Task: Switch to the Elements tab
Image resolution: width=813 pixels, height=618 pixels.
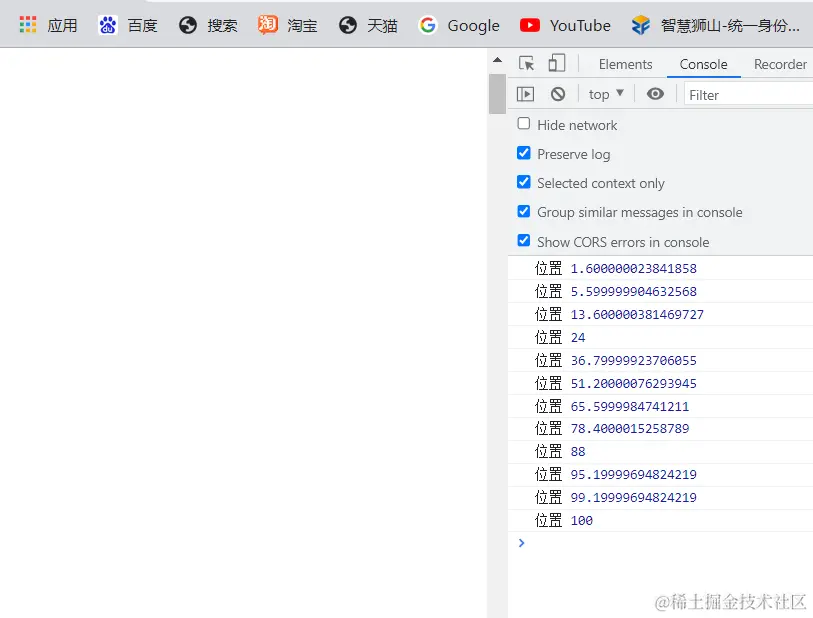Action: 625,64
